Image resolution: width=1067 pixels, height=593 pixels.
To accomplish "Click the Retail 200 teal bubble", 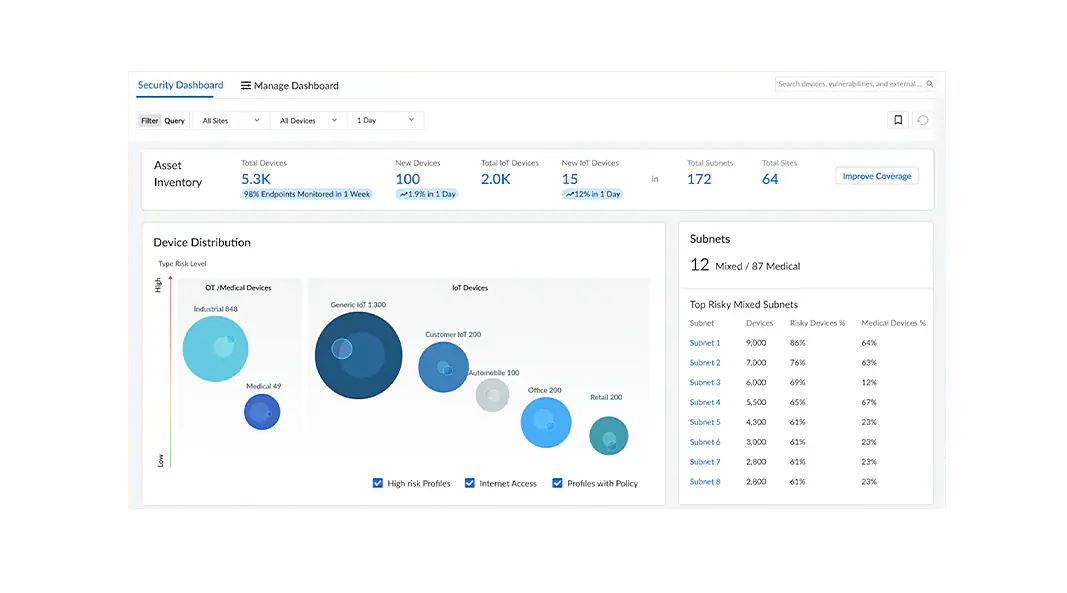I will coord(608,436).
